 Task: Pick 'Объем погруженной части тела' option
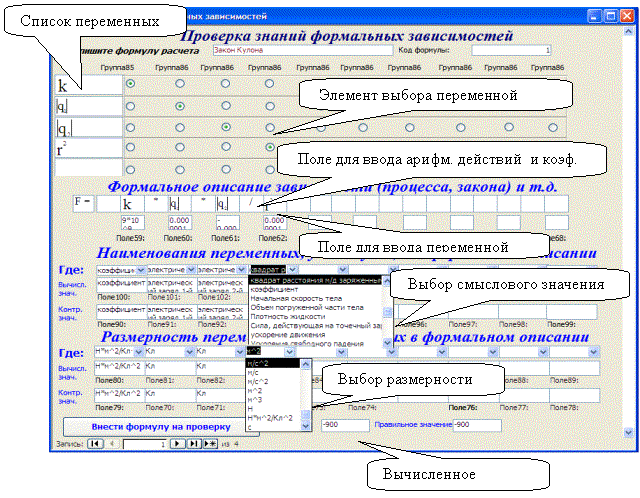(307, 307)
